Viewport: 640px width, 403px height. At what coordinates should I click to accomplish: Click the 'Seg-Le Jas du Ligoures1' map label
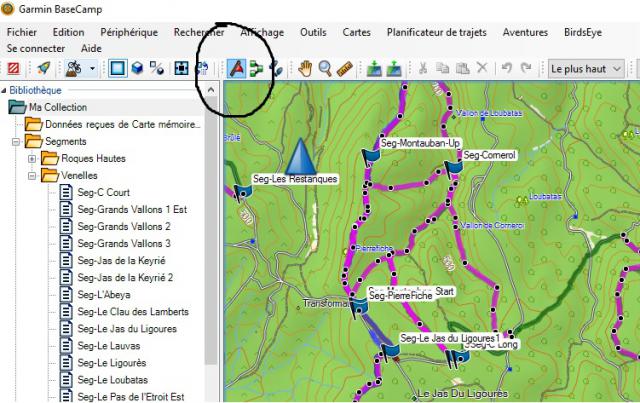coord(450,338)
